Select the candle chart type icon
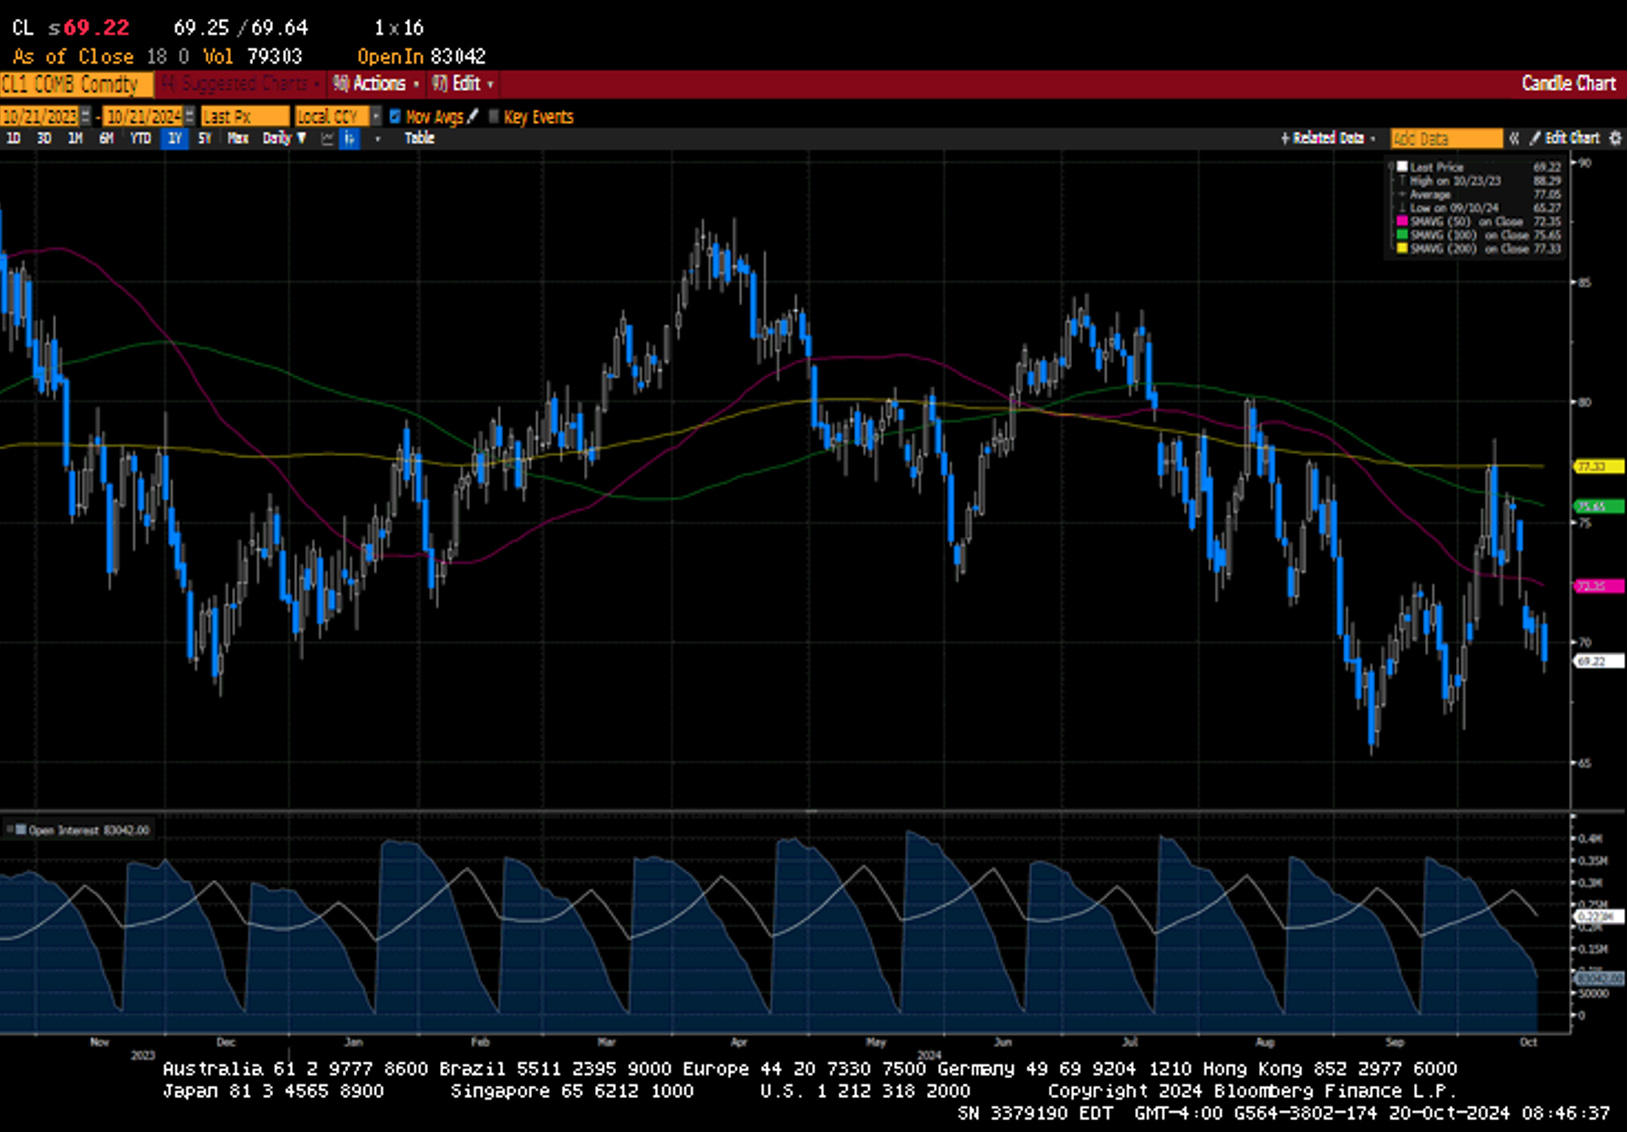Image resolution: width=1628 pixels, height=1132 pixels. [349, 139]
